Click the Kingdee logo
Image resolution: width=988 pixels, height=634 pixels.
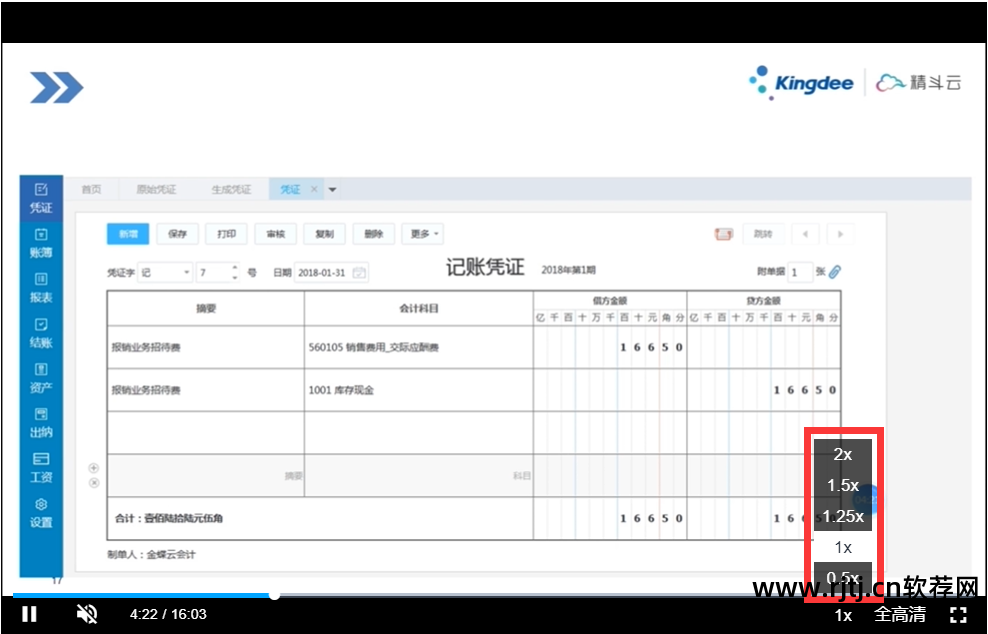801,83
